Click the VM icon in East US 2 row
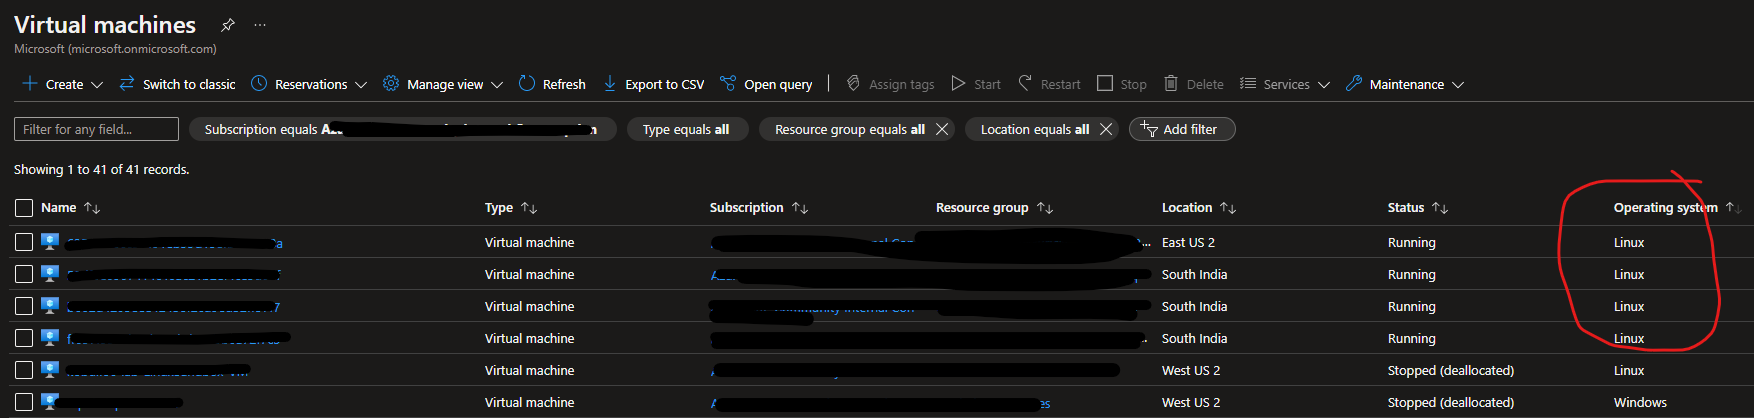The width and height of the screenshot is (1754, 418). [50, 242]
